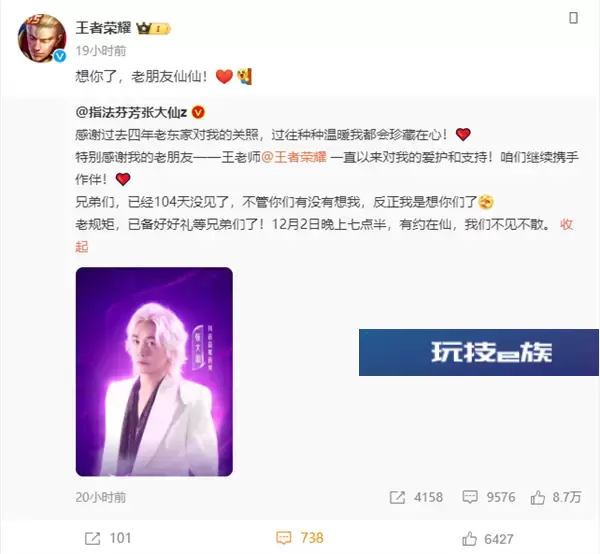The width and height of the screenshot is (600, 554).
Task: Open the 738 comments tab
Action: [x=300, y=538]
